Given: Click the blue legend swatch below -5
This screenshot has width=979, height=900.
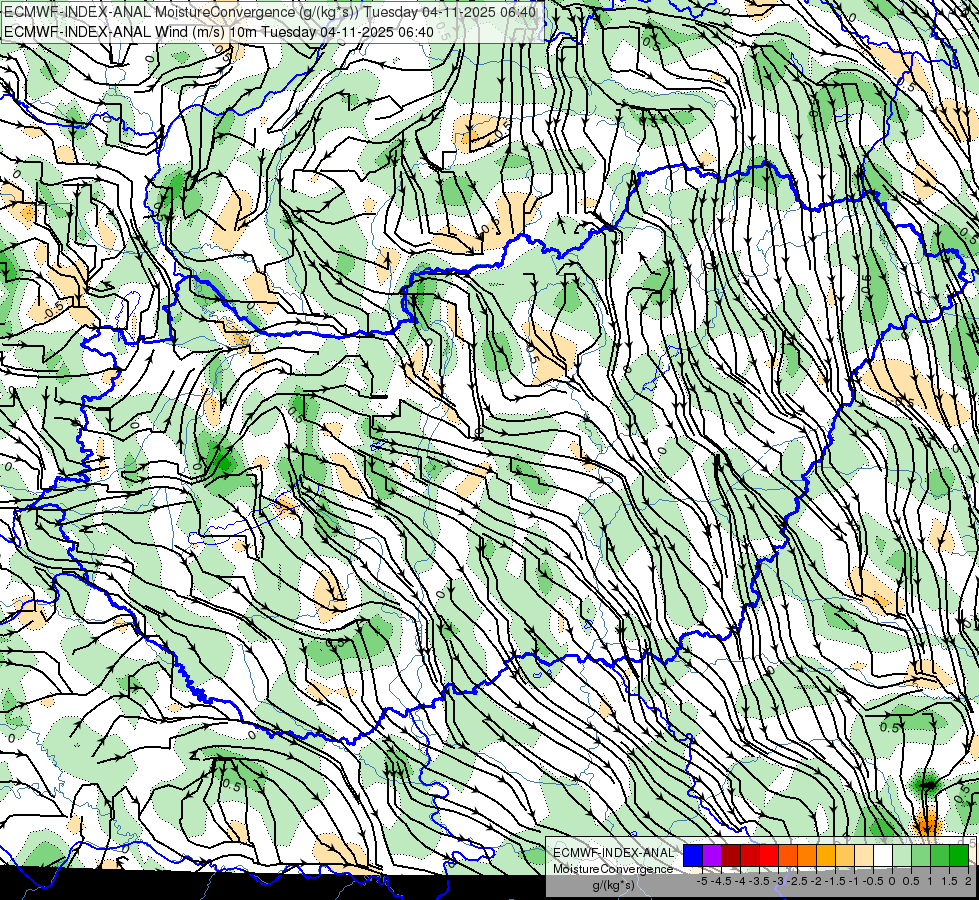Looking at the screenshot, I should click(x=693, y=855).
